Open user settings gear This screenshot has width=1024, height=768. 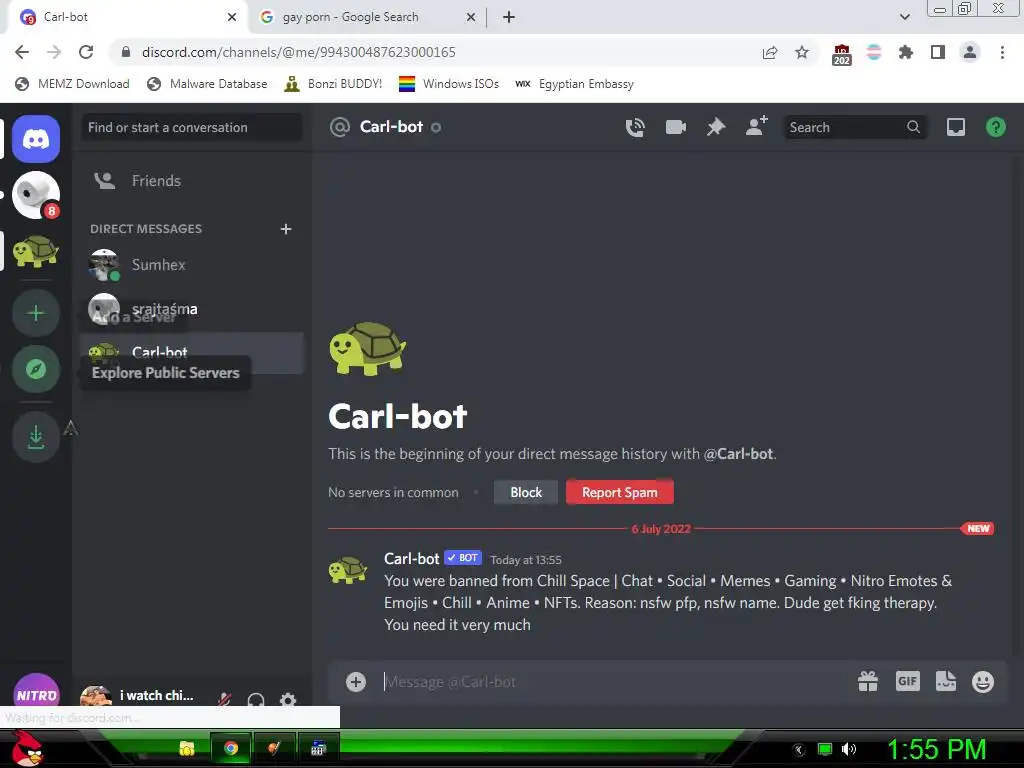pyautogui.click(x=288, y=700)
